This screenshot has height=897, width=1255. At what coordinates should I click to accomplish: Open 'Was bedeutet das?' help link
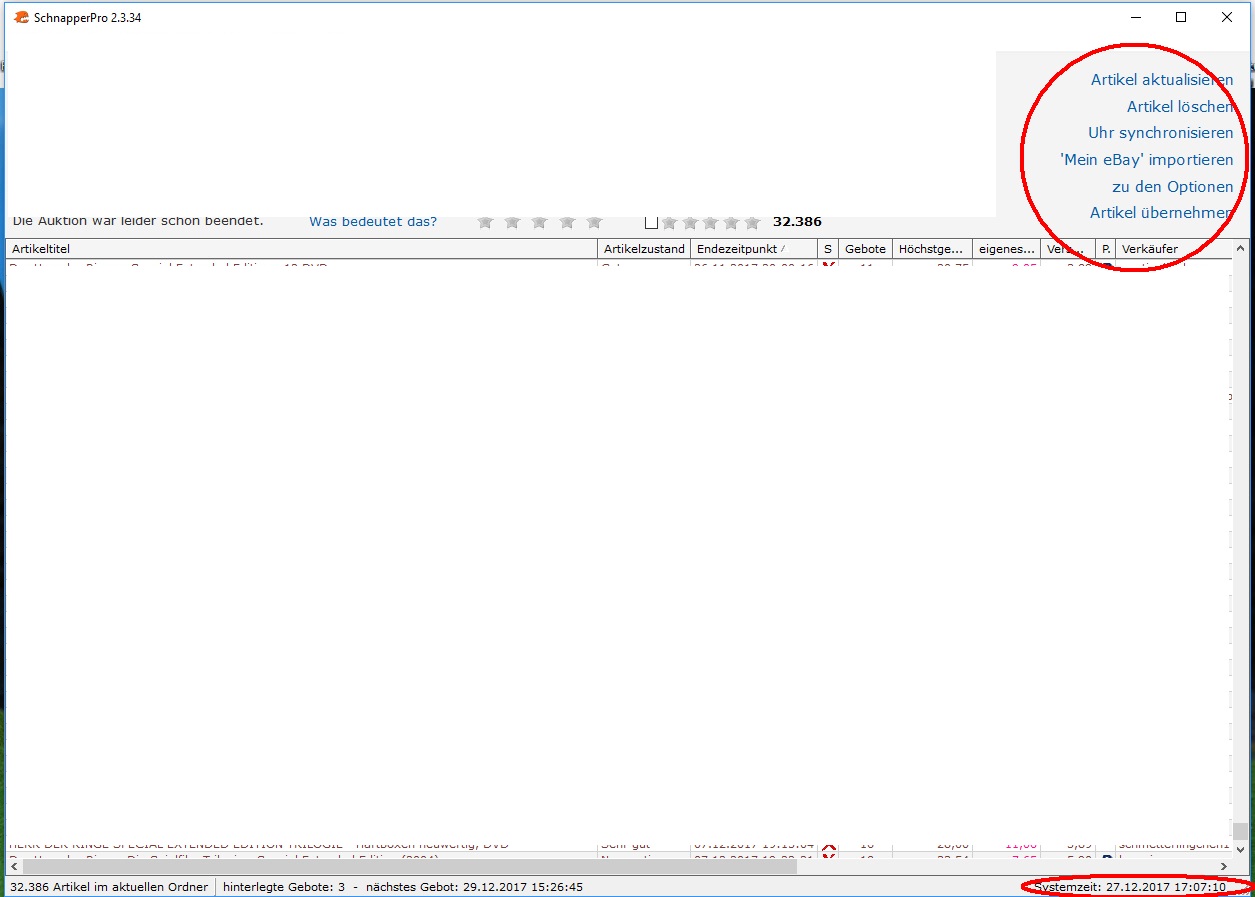coord(373,222)
